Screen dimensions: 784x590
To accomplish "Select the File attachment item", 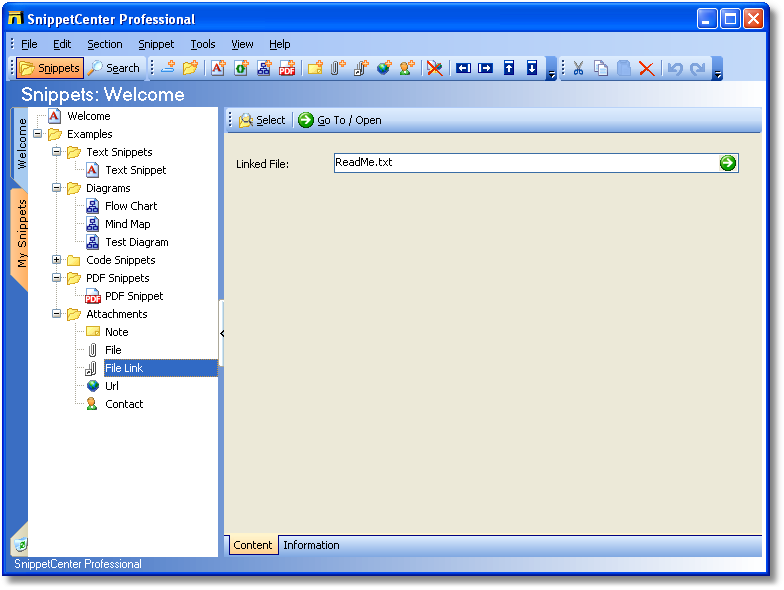I will [113, 350].
